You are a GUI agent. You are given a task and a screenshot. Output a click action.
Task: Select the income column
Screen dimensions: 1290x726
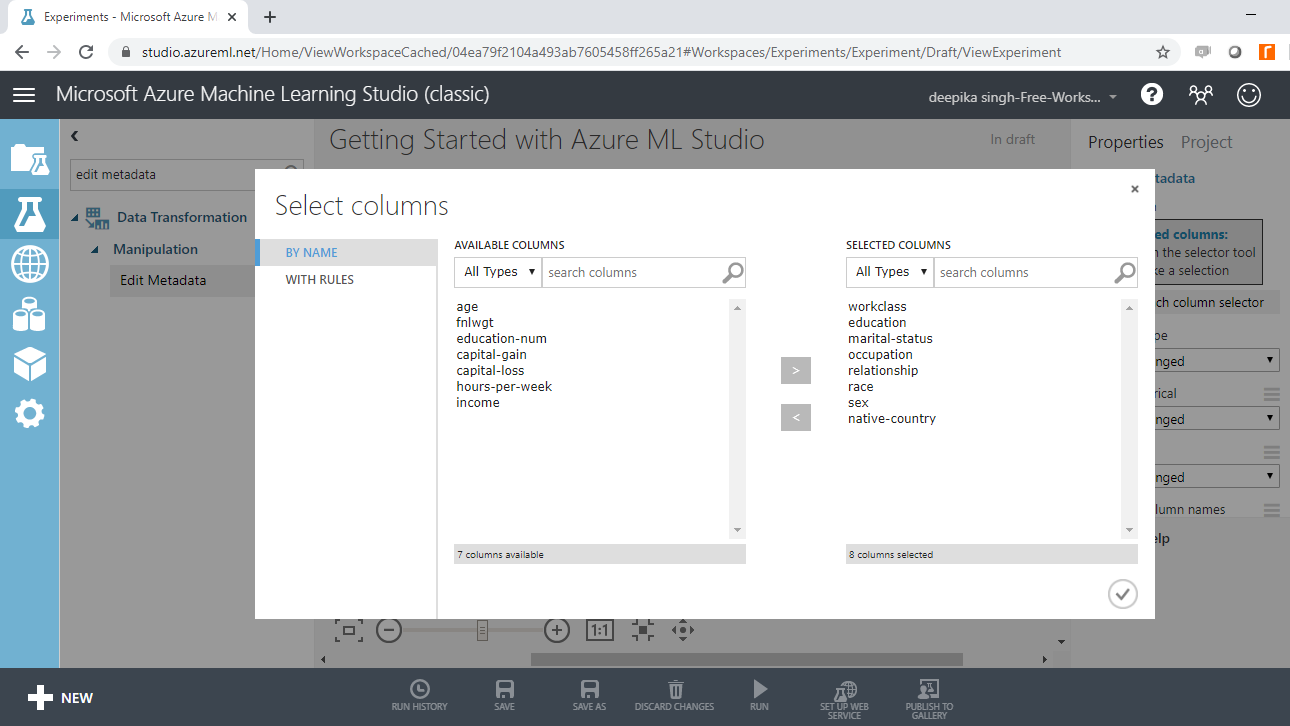[x=478, y=403]
